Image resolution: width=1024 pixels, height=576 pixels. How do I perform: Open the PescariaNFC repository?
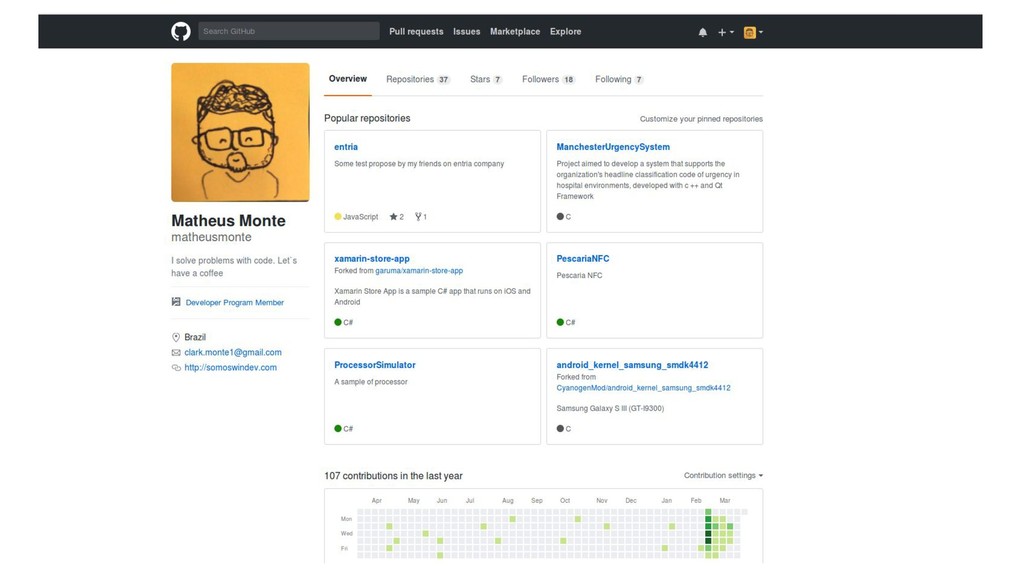(583, 259)
